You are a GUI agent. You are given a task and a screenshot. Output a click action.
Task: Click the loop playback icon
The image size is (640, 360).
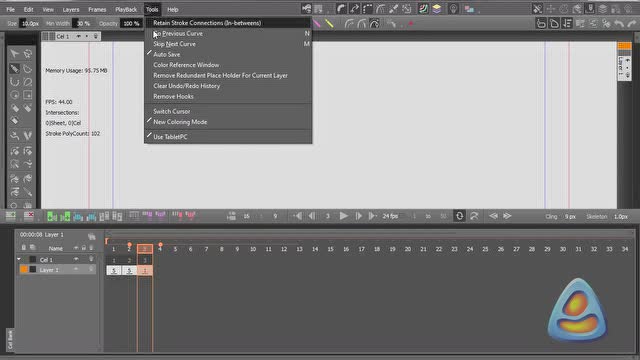click(x=459, y=216)
